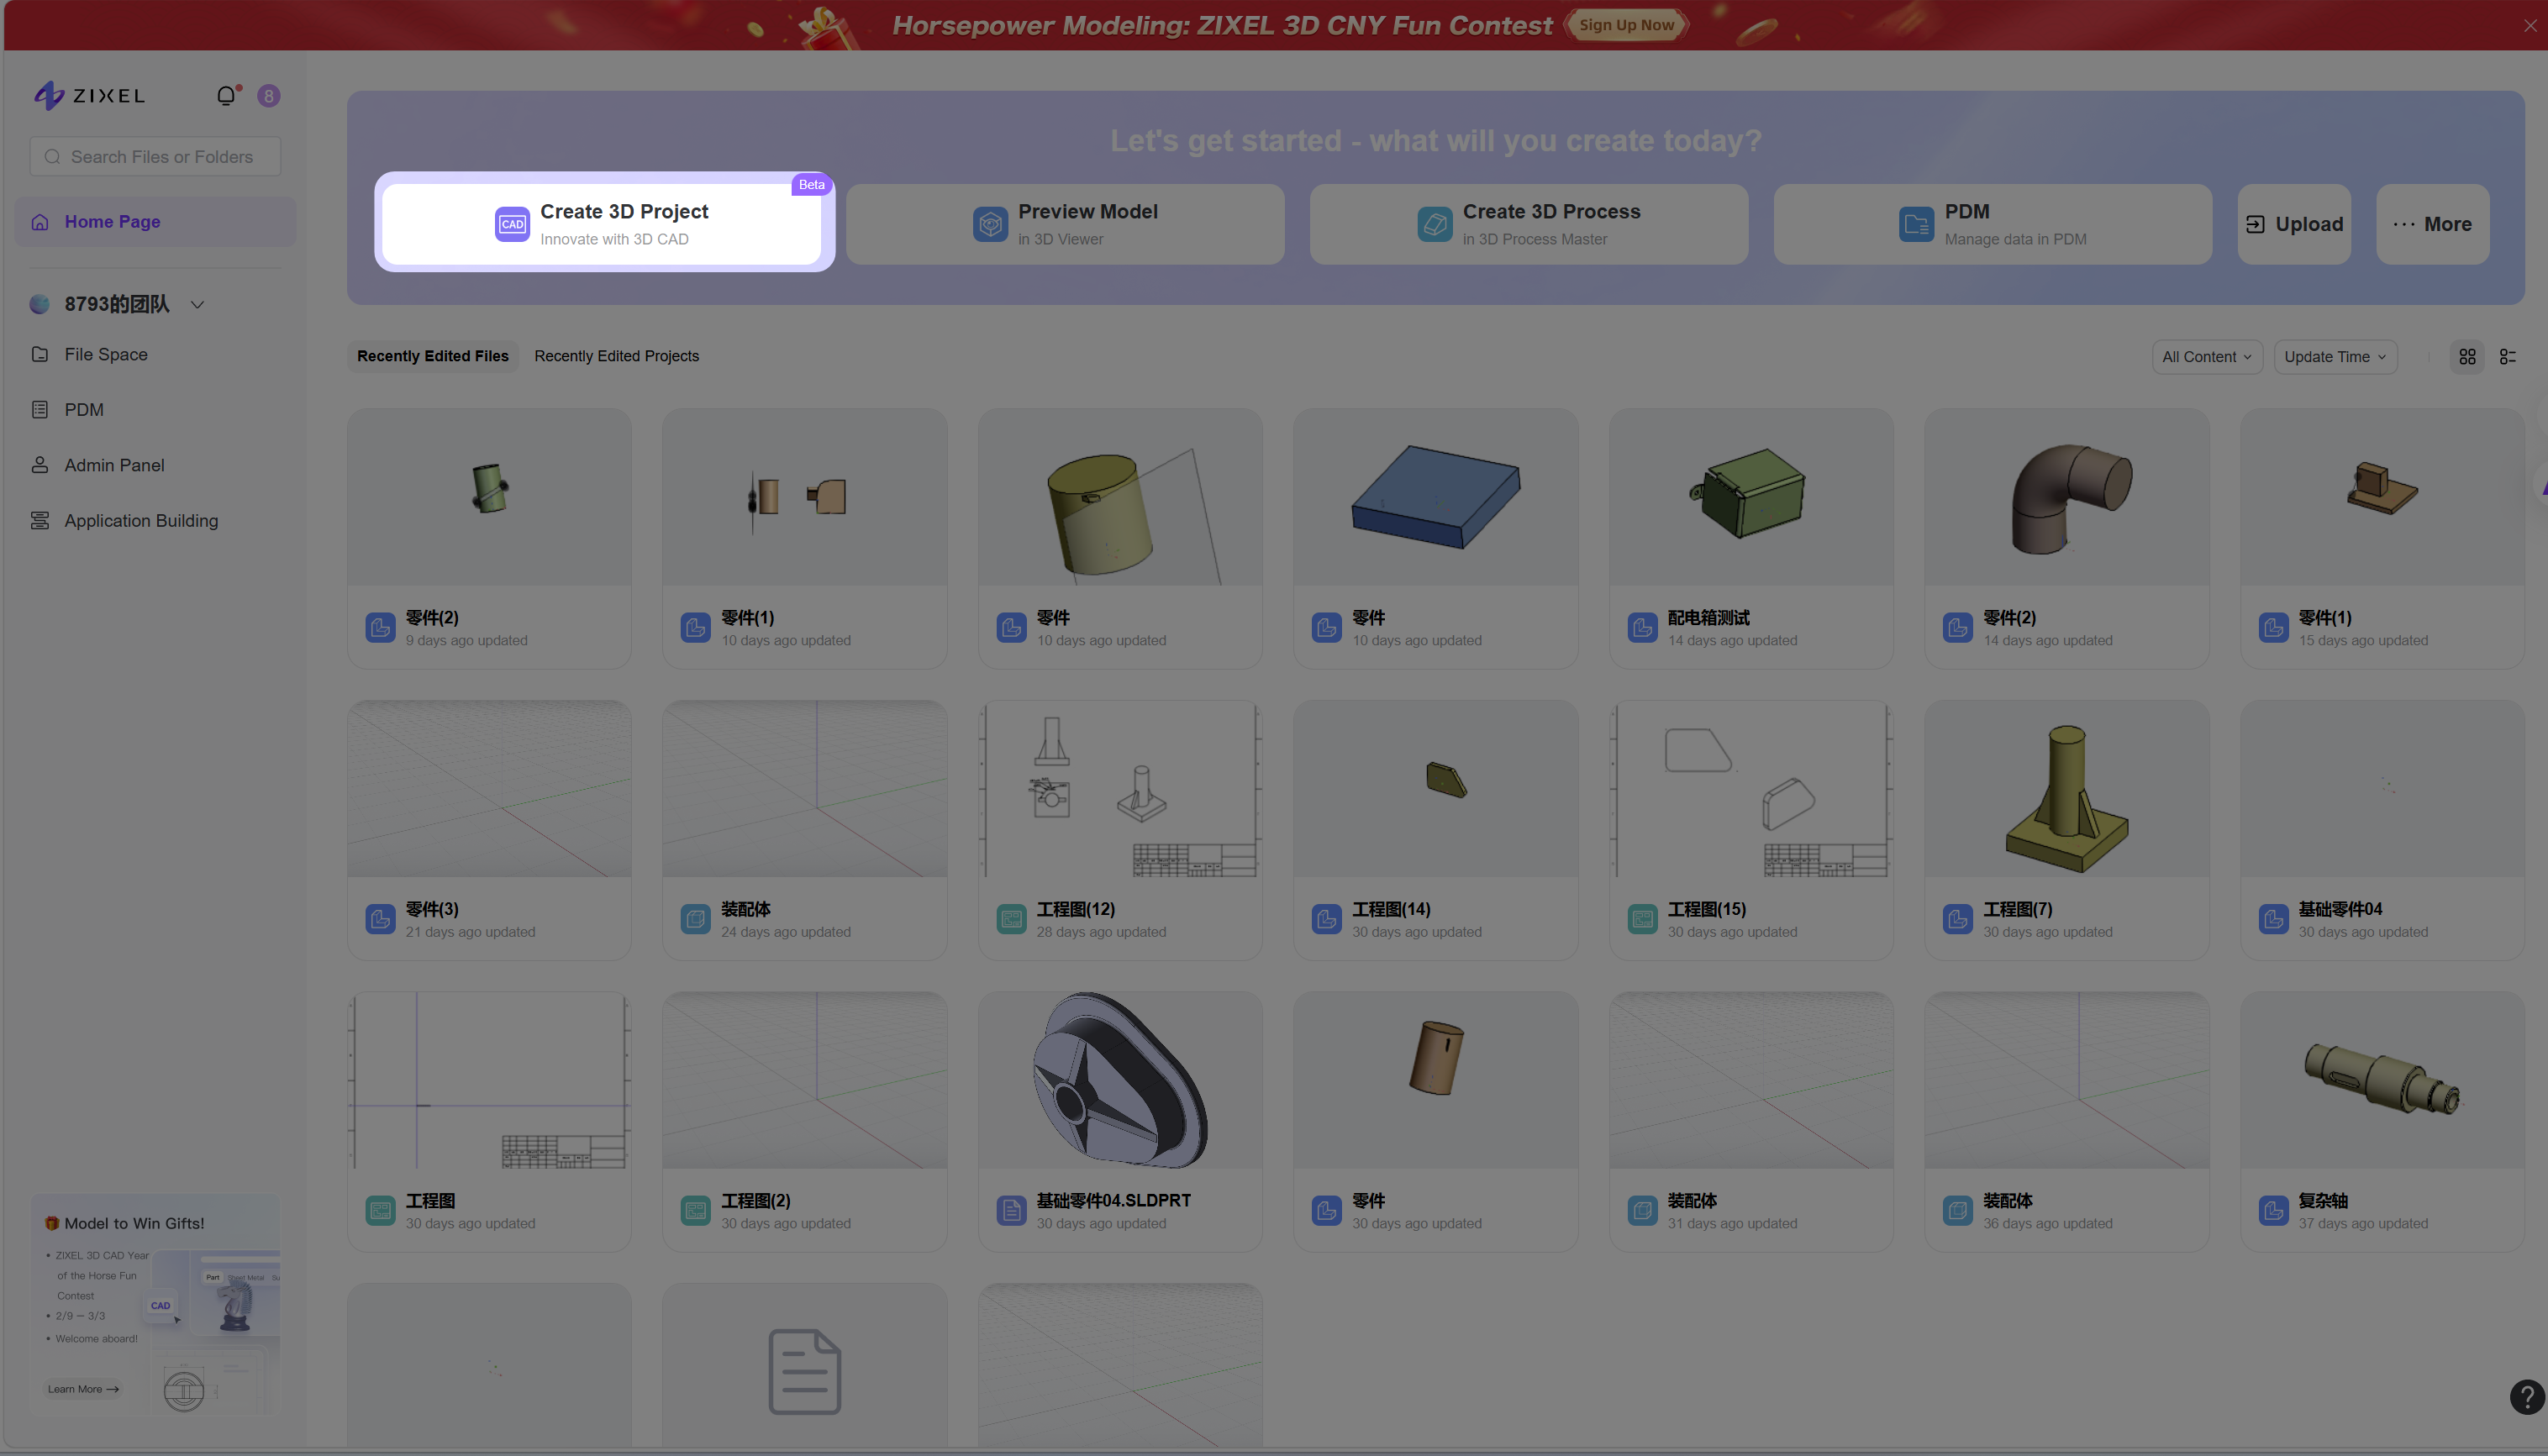Open the purple user avatar badge
2548x1456 pixels.
(x=268, y=96)
